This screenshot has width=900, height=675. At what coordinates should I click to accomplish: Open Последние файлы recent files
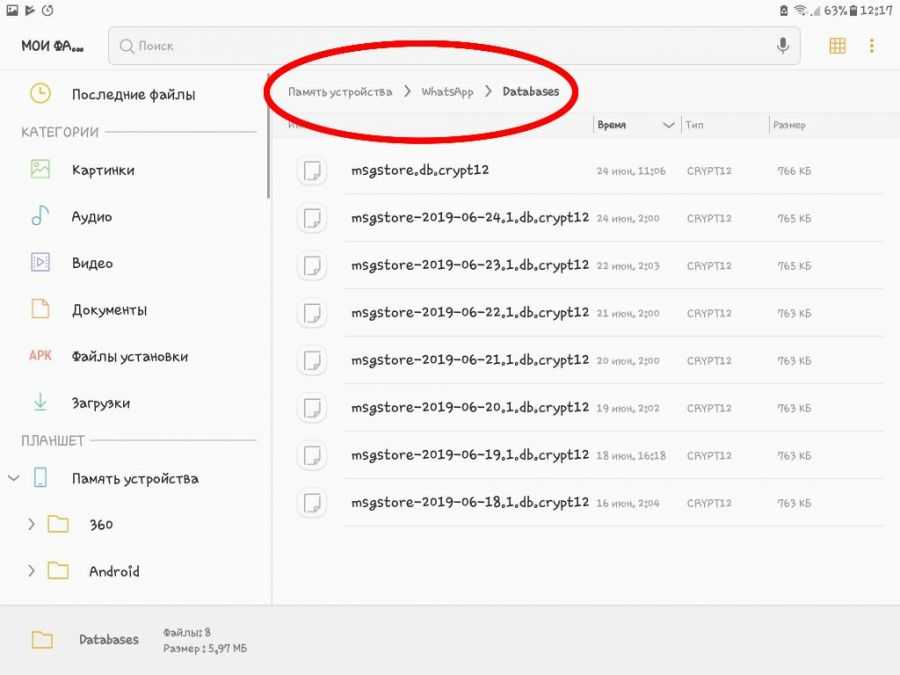pos(133,94)
